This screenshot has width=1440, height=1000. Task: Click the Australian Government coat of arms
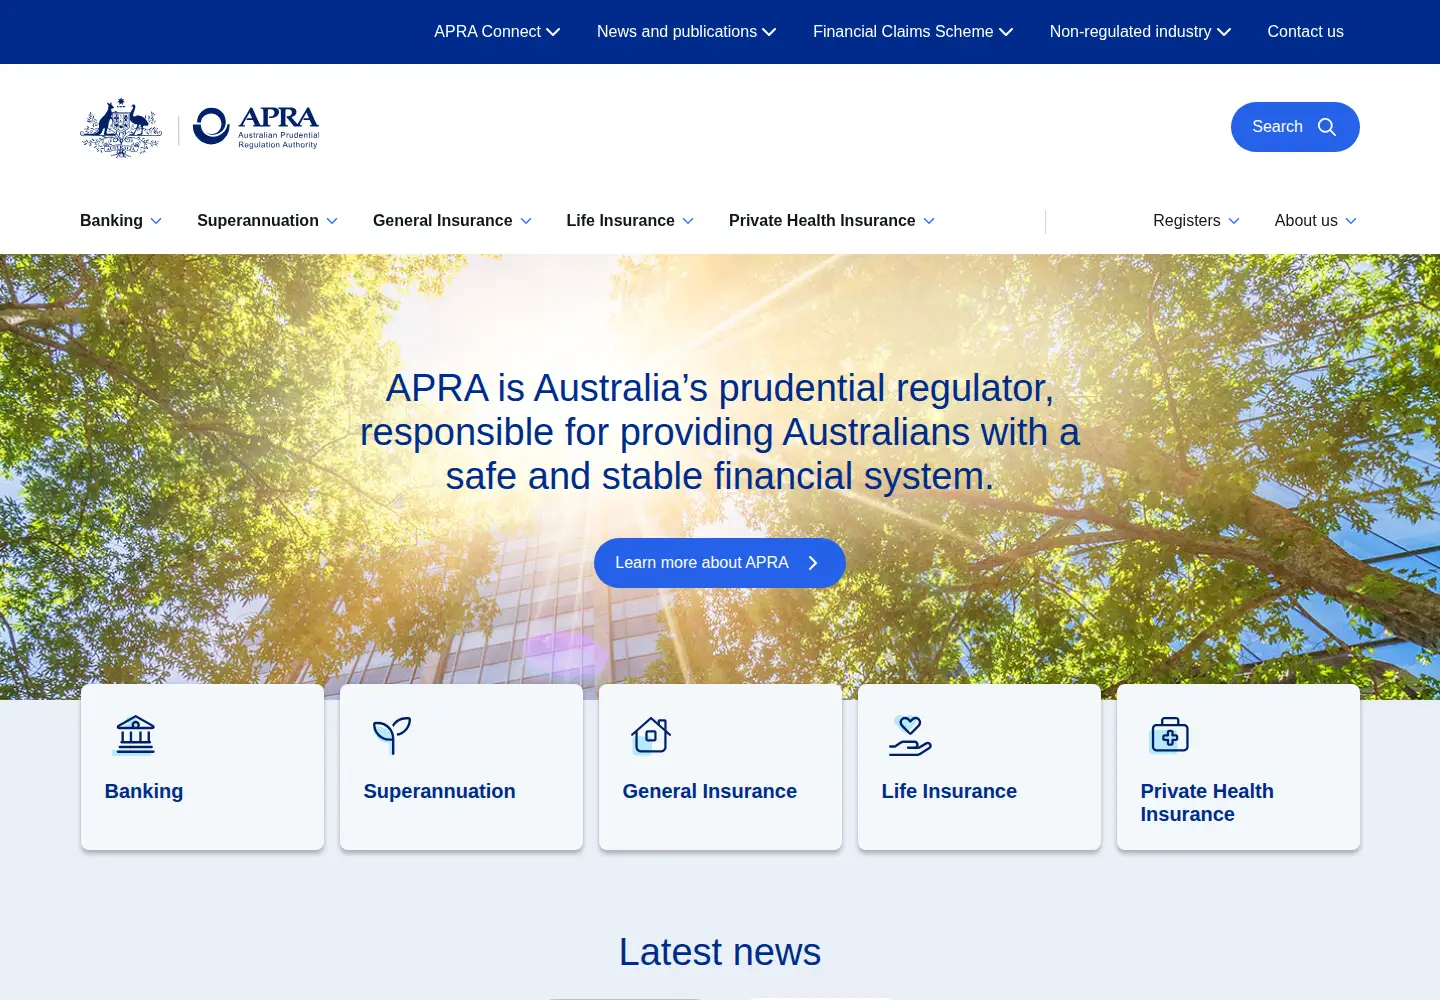[121, 127]
